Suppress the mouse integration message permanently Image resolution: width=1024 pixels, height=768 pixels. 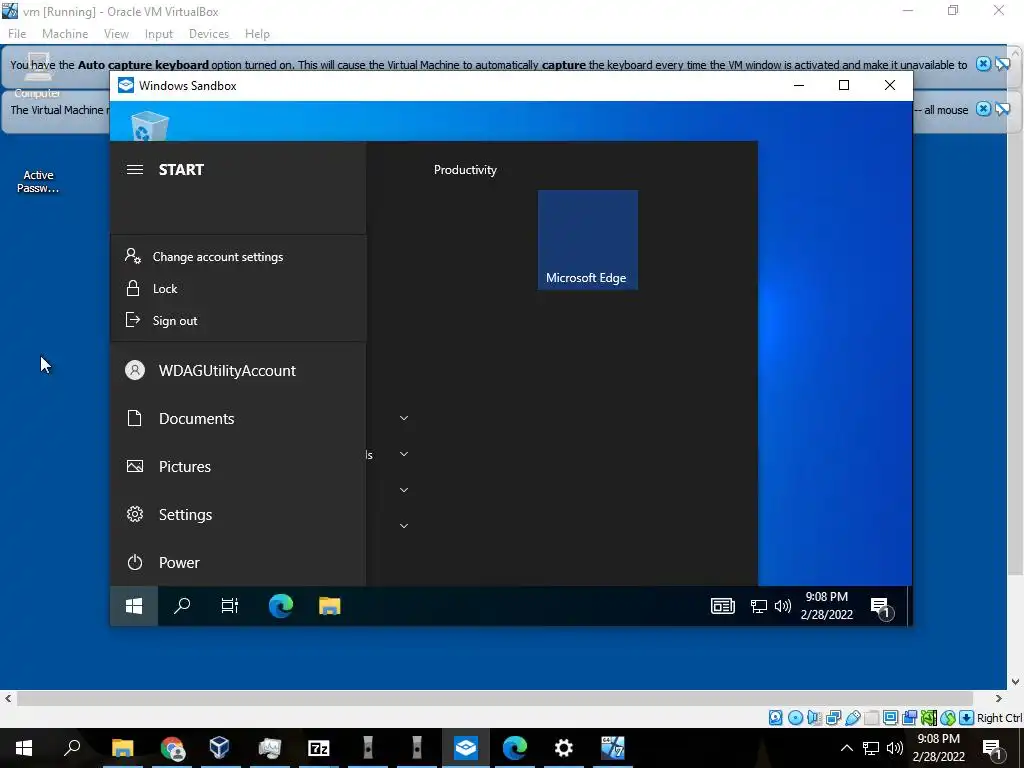[1003, 109]
